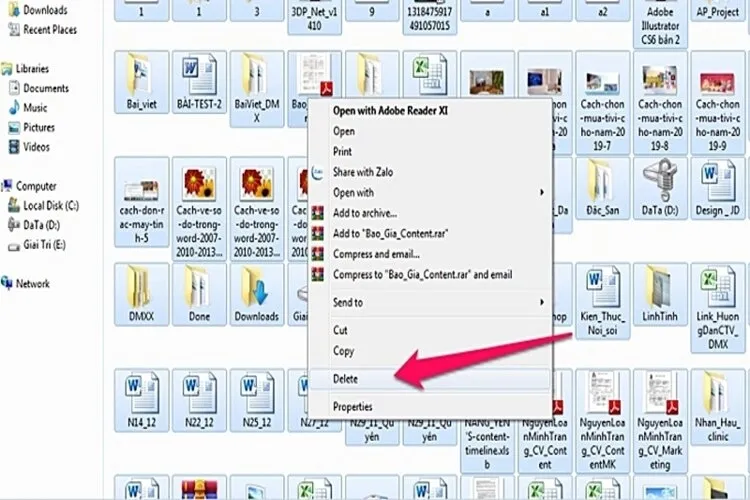Image resolution: width=750 pixels, height=500 pixels.
Task: Choose Properties from the context menu
Action: tap(353, 407)
